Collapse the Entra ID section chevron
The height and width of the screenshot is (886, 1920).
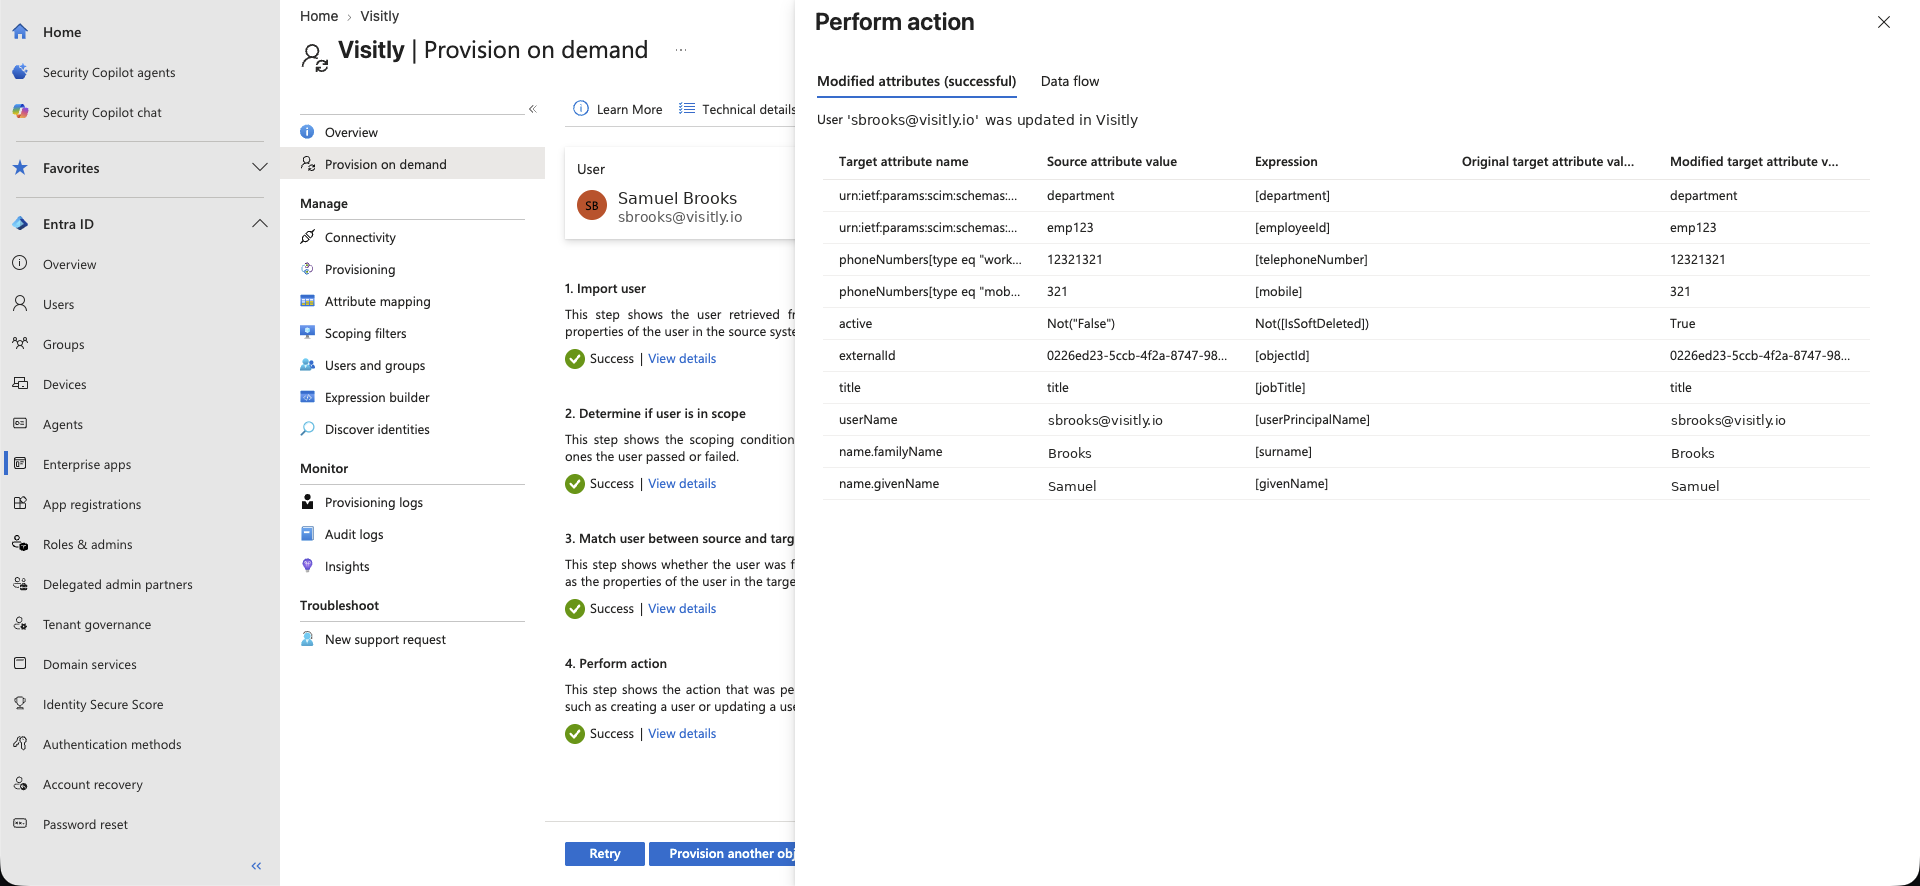coord(260,224)
